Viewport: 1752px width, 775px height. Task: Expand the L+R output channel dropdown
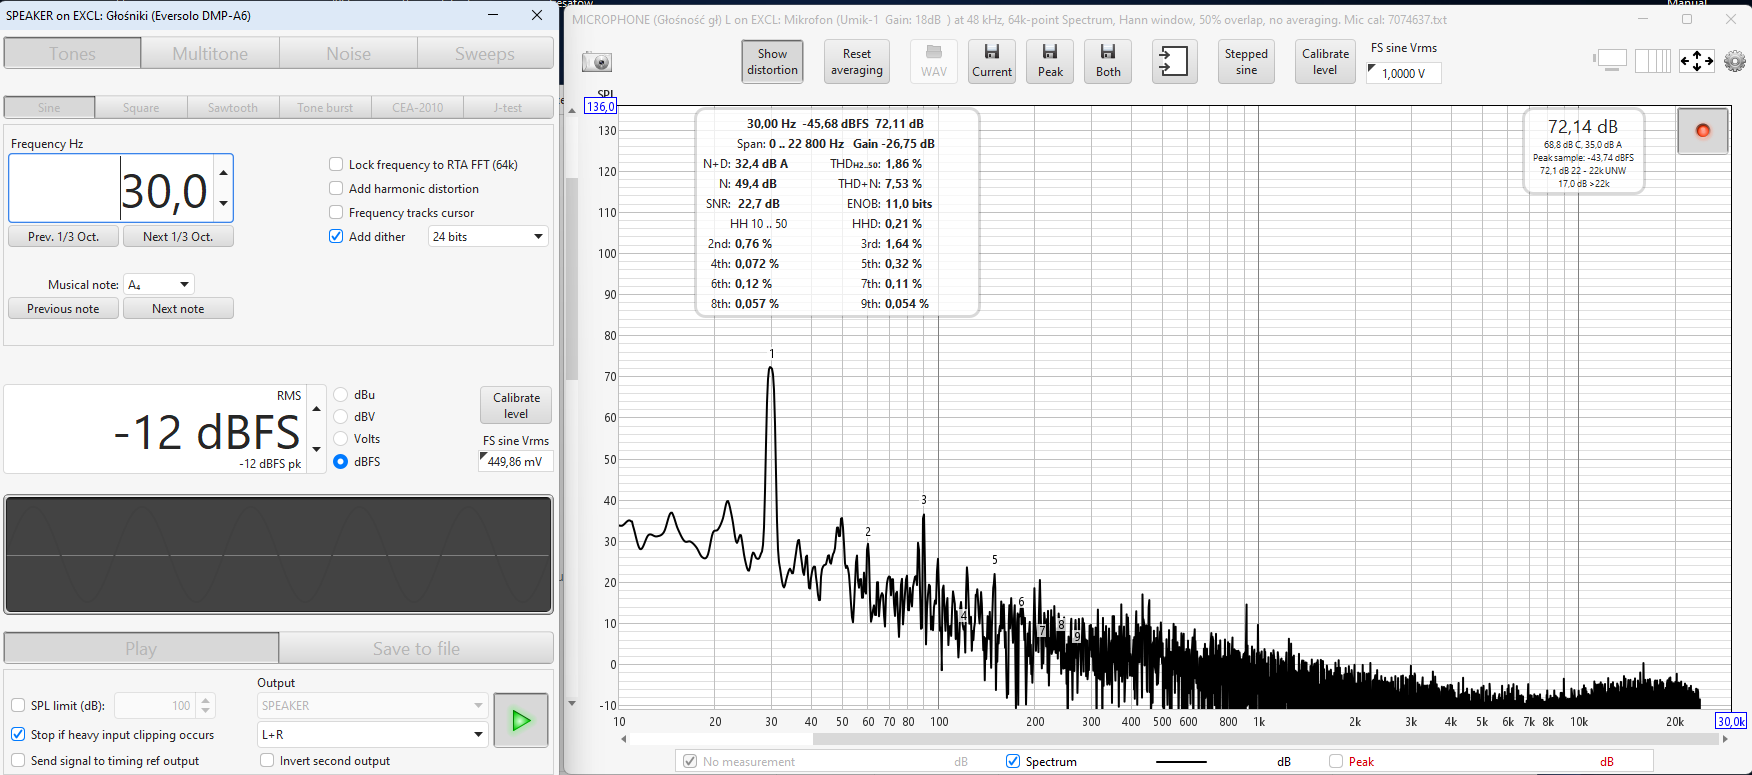tap(372, 735)
